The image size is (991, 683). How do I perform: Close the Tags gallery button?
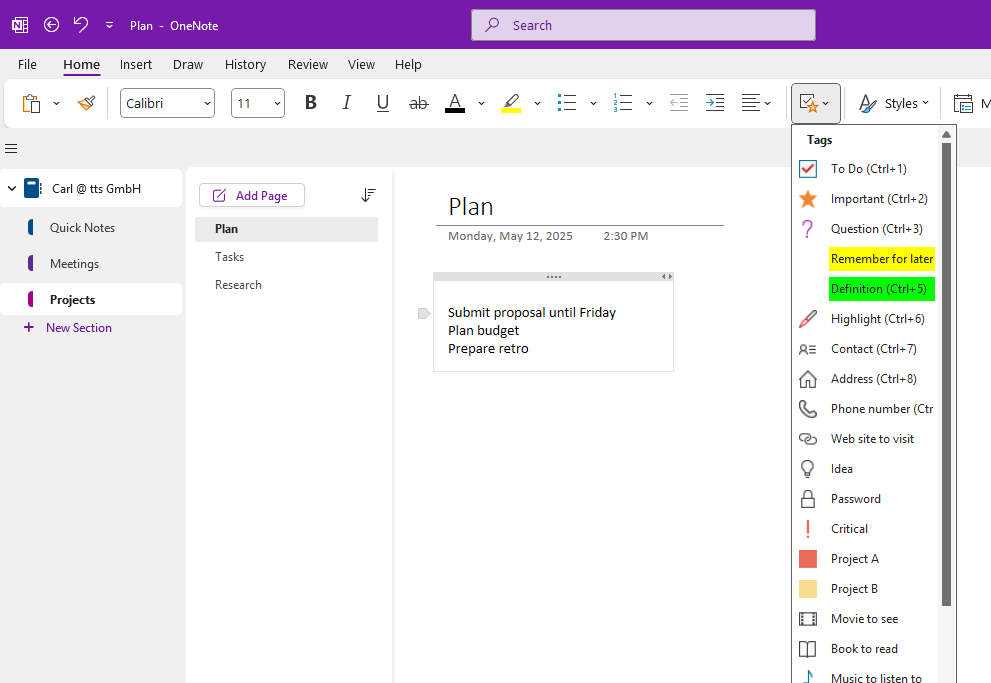pyautogui.click(x=815, y=103)
